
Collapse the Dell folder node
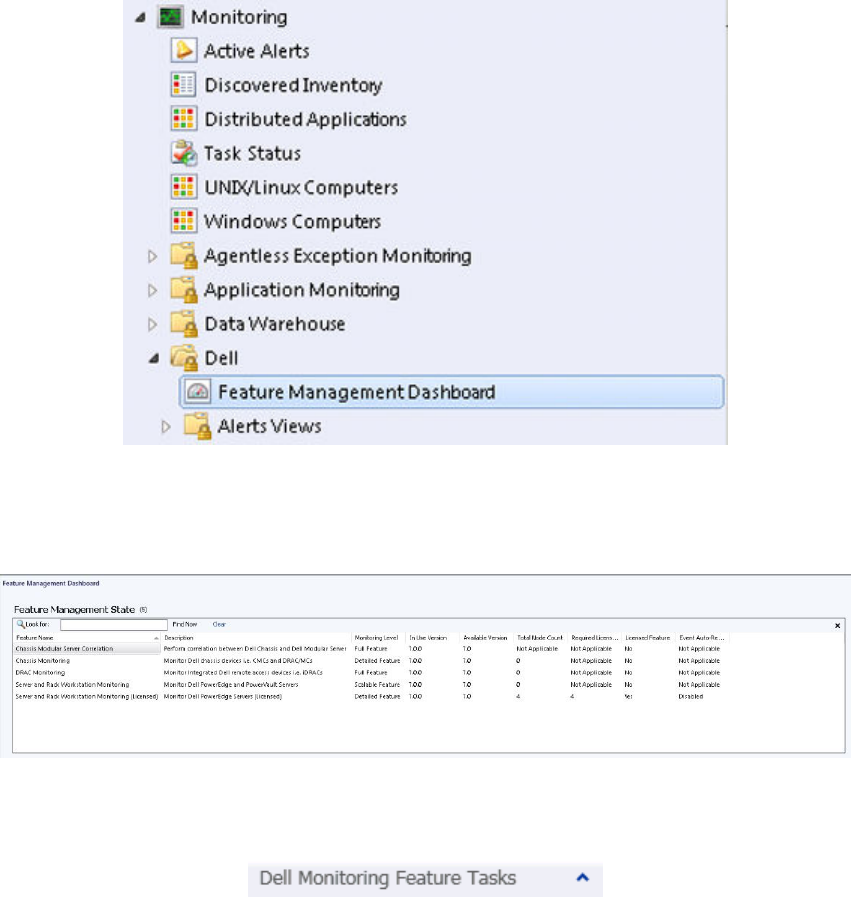153,359
